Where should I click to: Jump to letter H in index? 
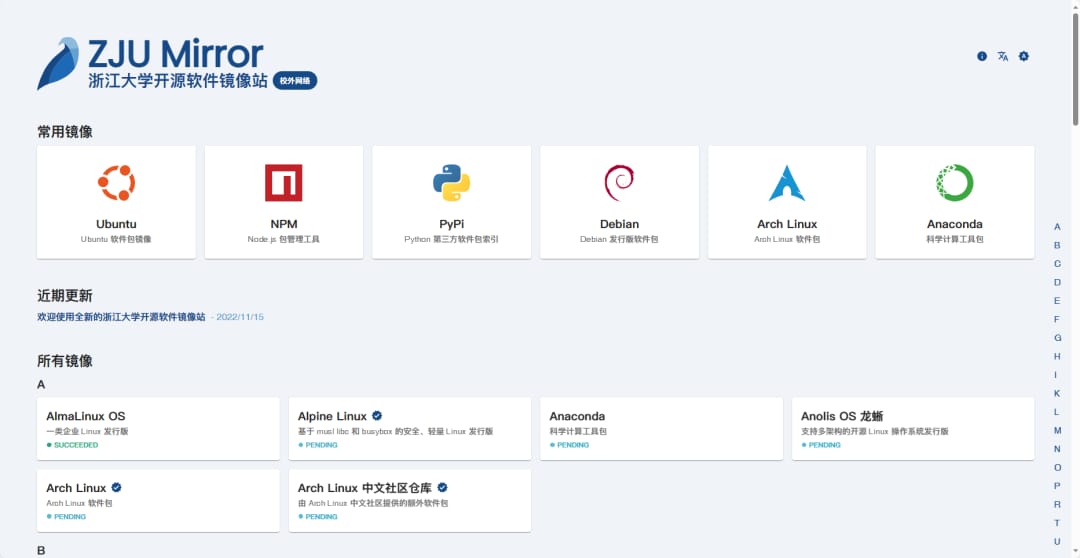click(1057, 356)
